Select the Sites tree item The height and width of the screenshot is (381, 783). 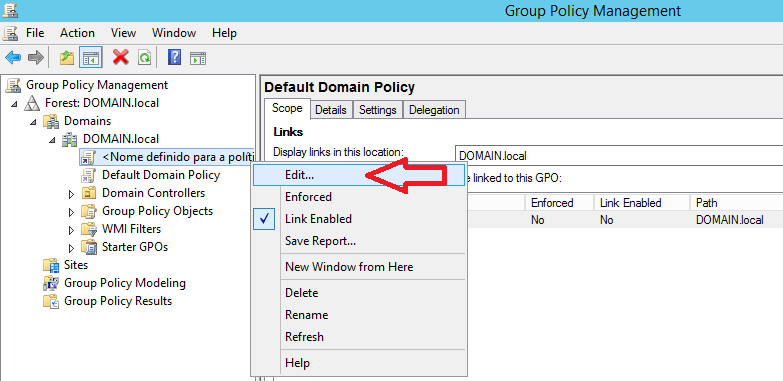76,265
